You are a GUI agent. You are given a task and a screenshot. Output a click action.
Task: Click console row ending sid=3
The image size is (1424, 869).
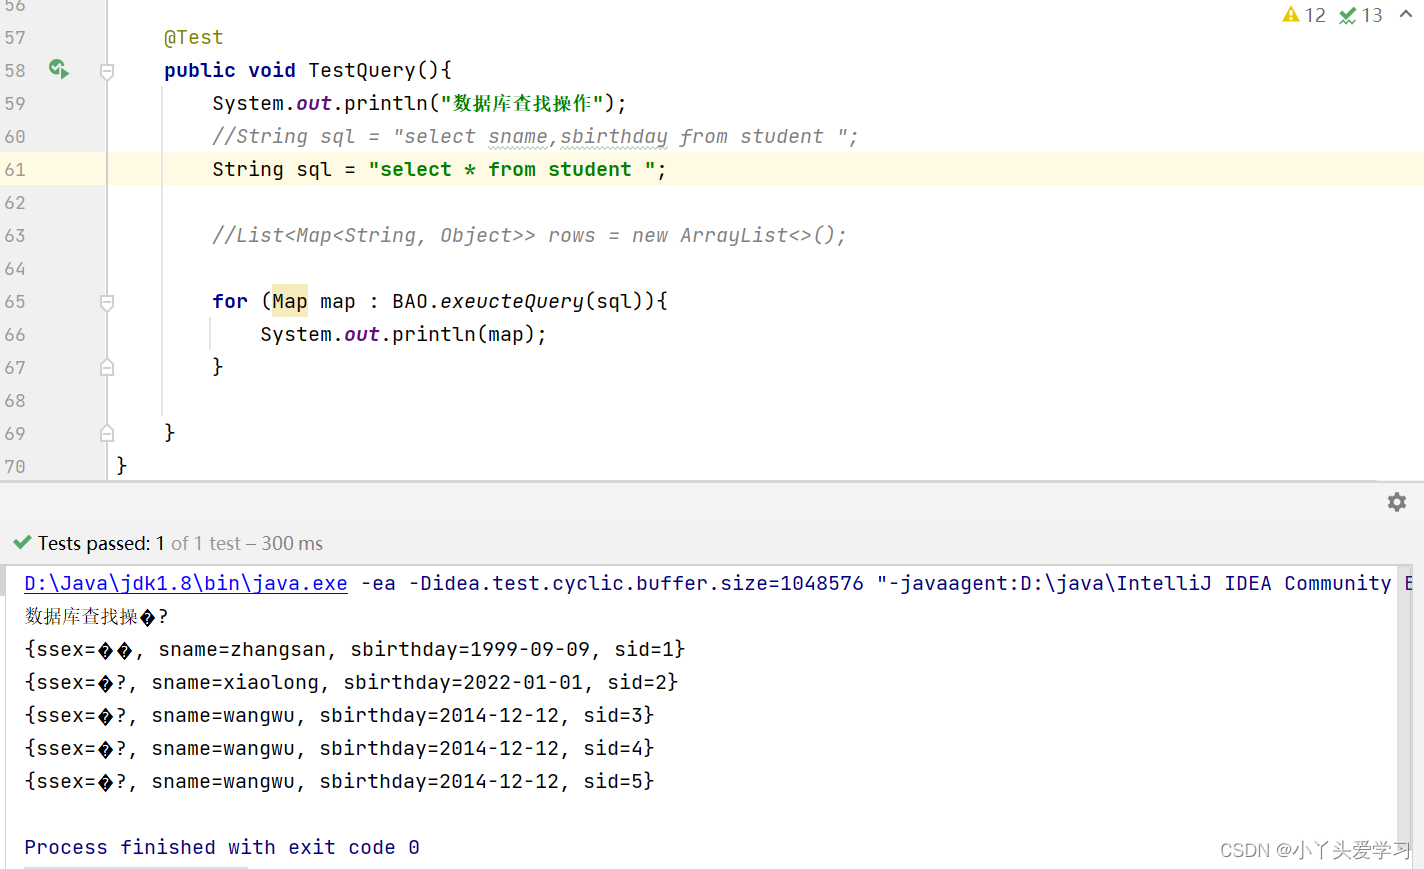pyautogui.click(x=339, y=715)
